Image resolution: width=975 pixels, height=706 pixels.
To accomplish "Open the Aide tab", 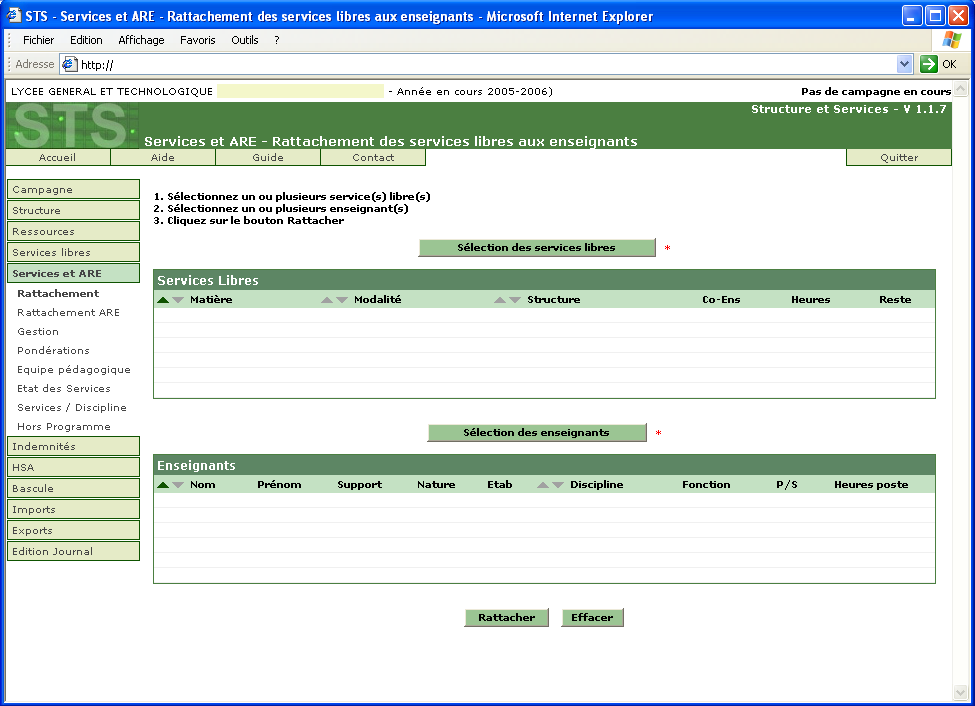I will pos(163,158).
